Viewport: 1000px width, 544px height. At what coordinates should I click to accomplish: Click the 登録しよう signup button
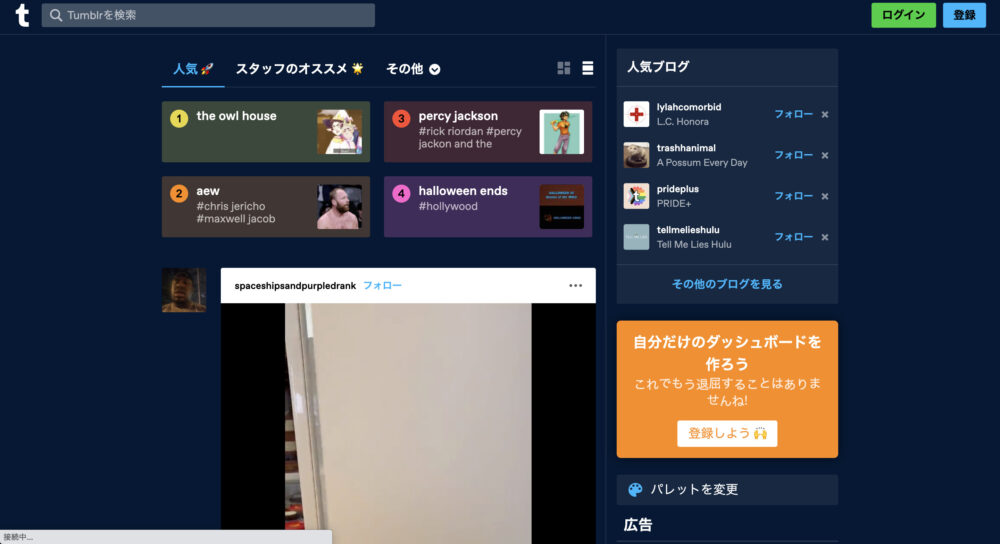727,434
